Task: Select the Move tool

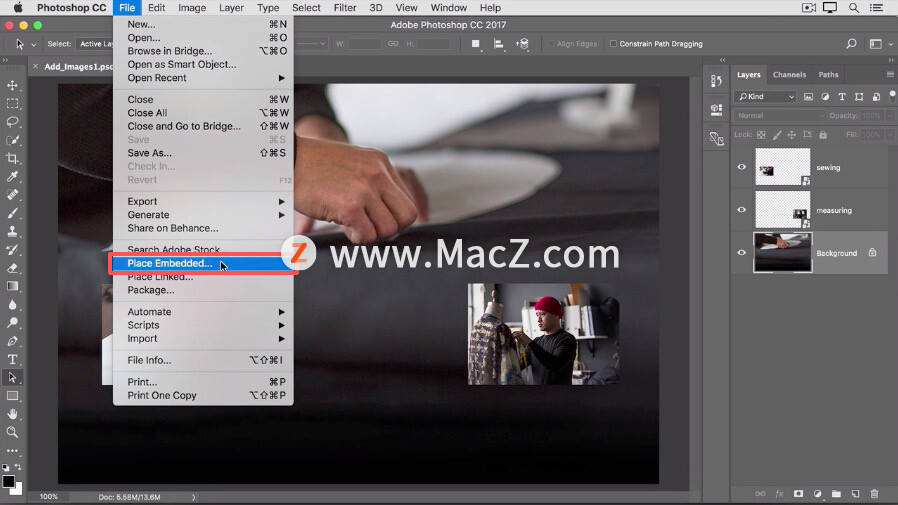Action: tap(12, 85)
